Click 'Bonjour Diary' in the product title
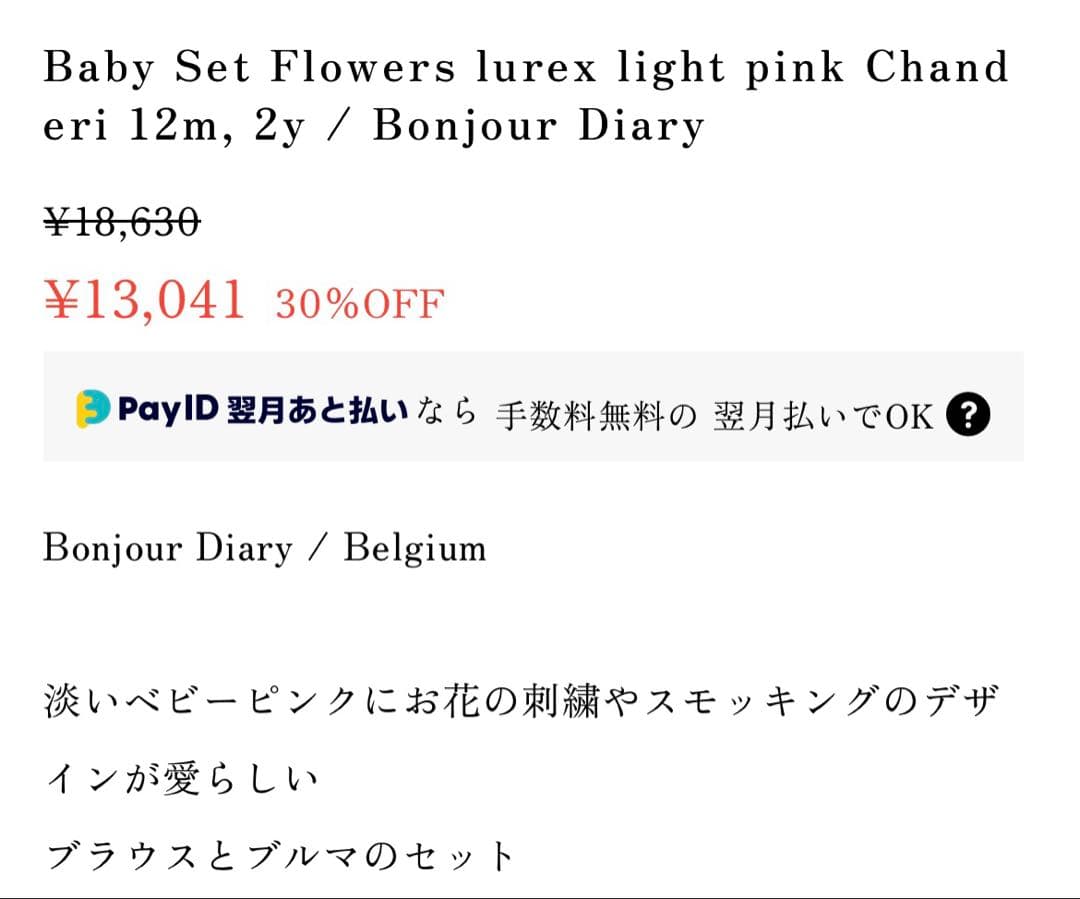Viewport: 1080px width, 899px height. pyautogui.click(x=539, y=128)
